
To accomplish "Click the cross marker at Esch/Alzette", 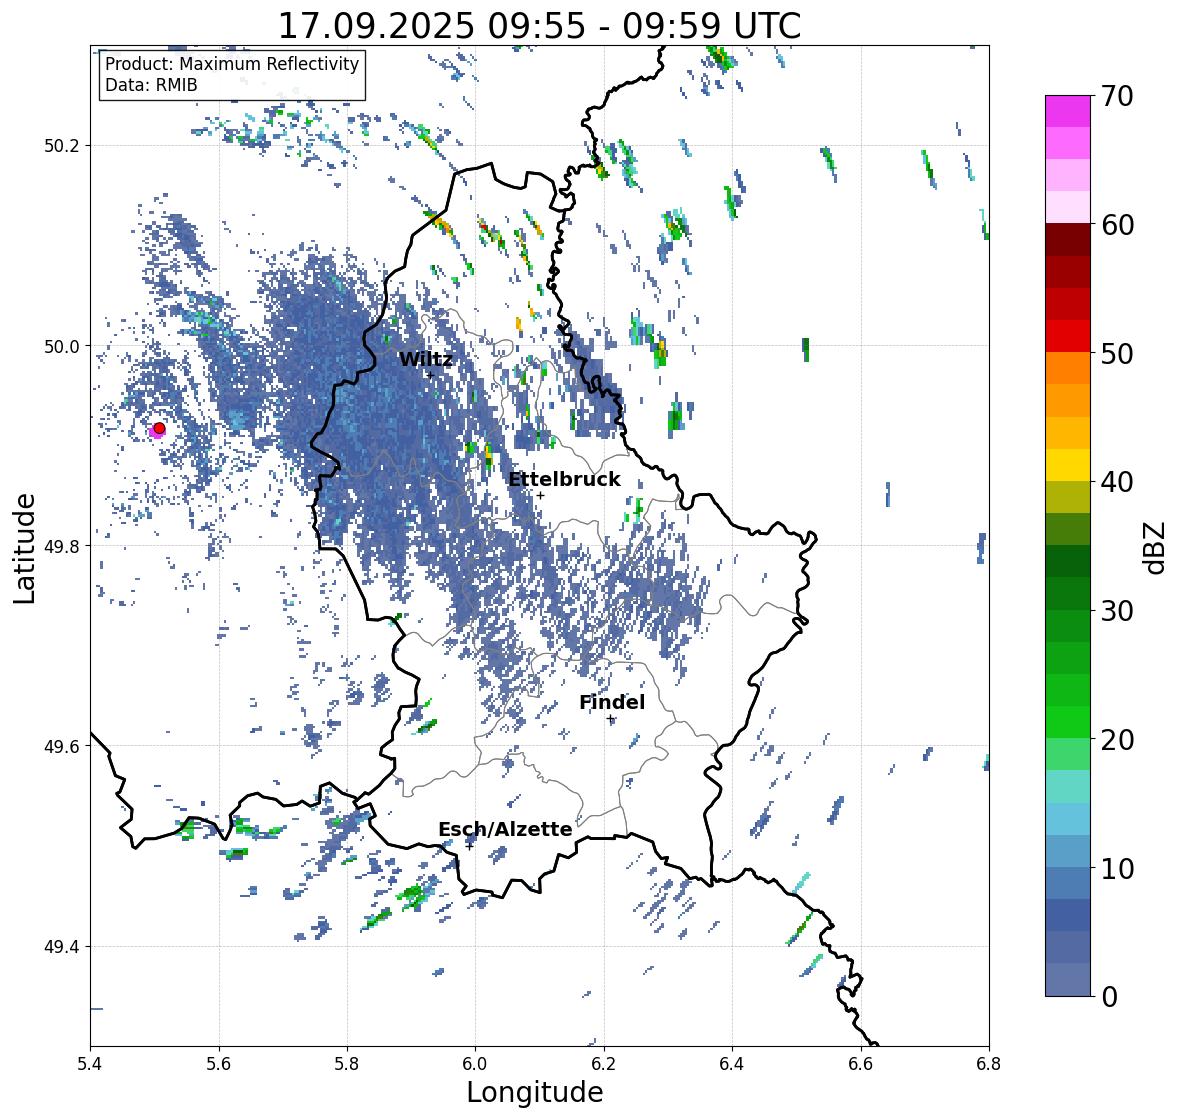I will tap(469, 846).
